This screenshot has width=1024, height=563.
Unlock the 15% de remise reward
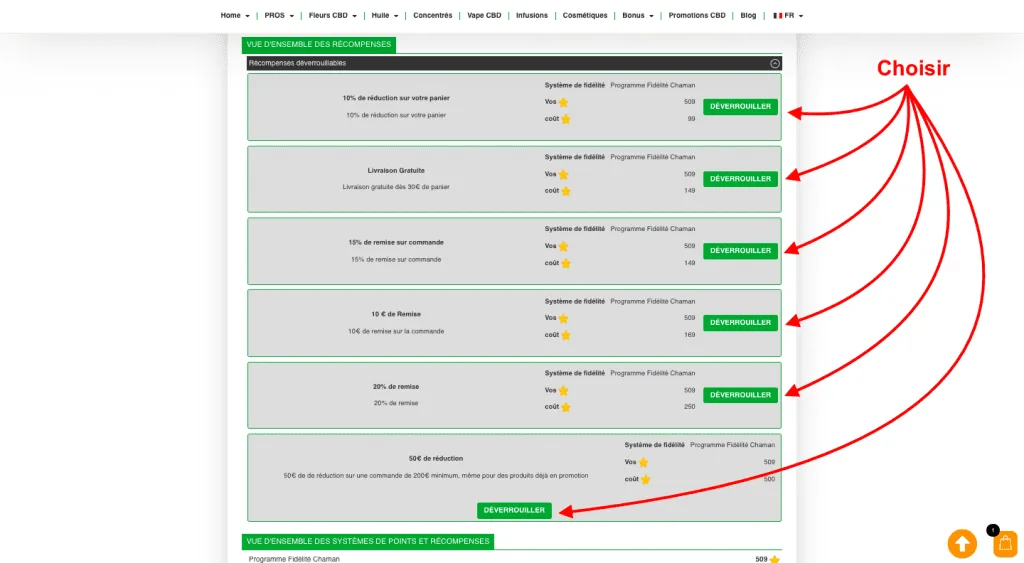[740, 251]
